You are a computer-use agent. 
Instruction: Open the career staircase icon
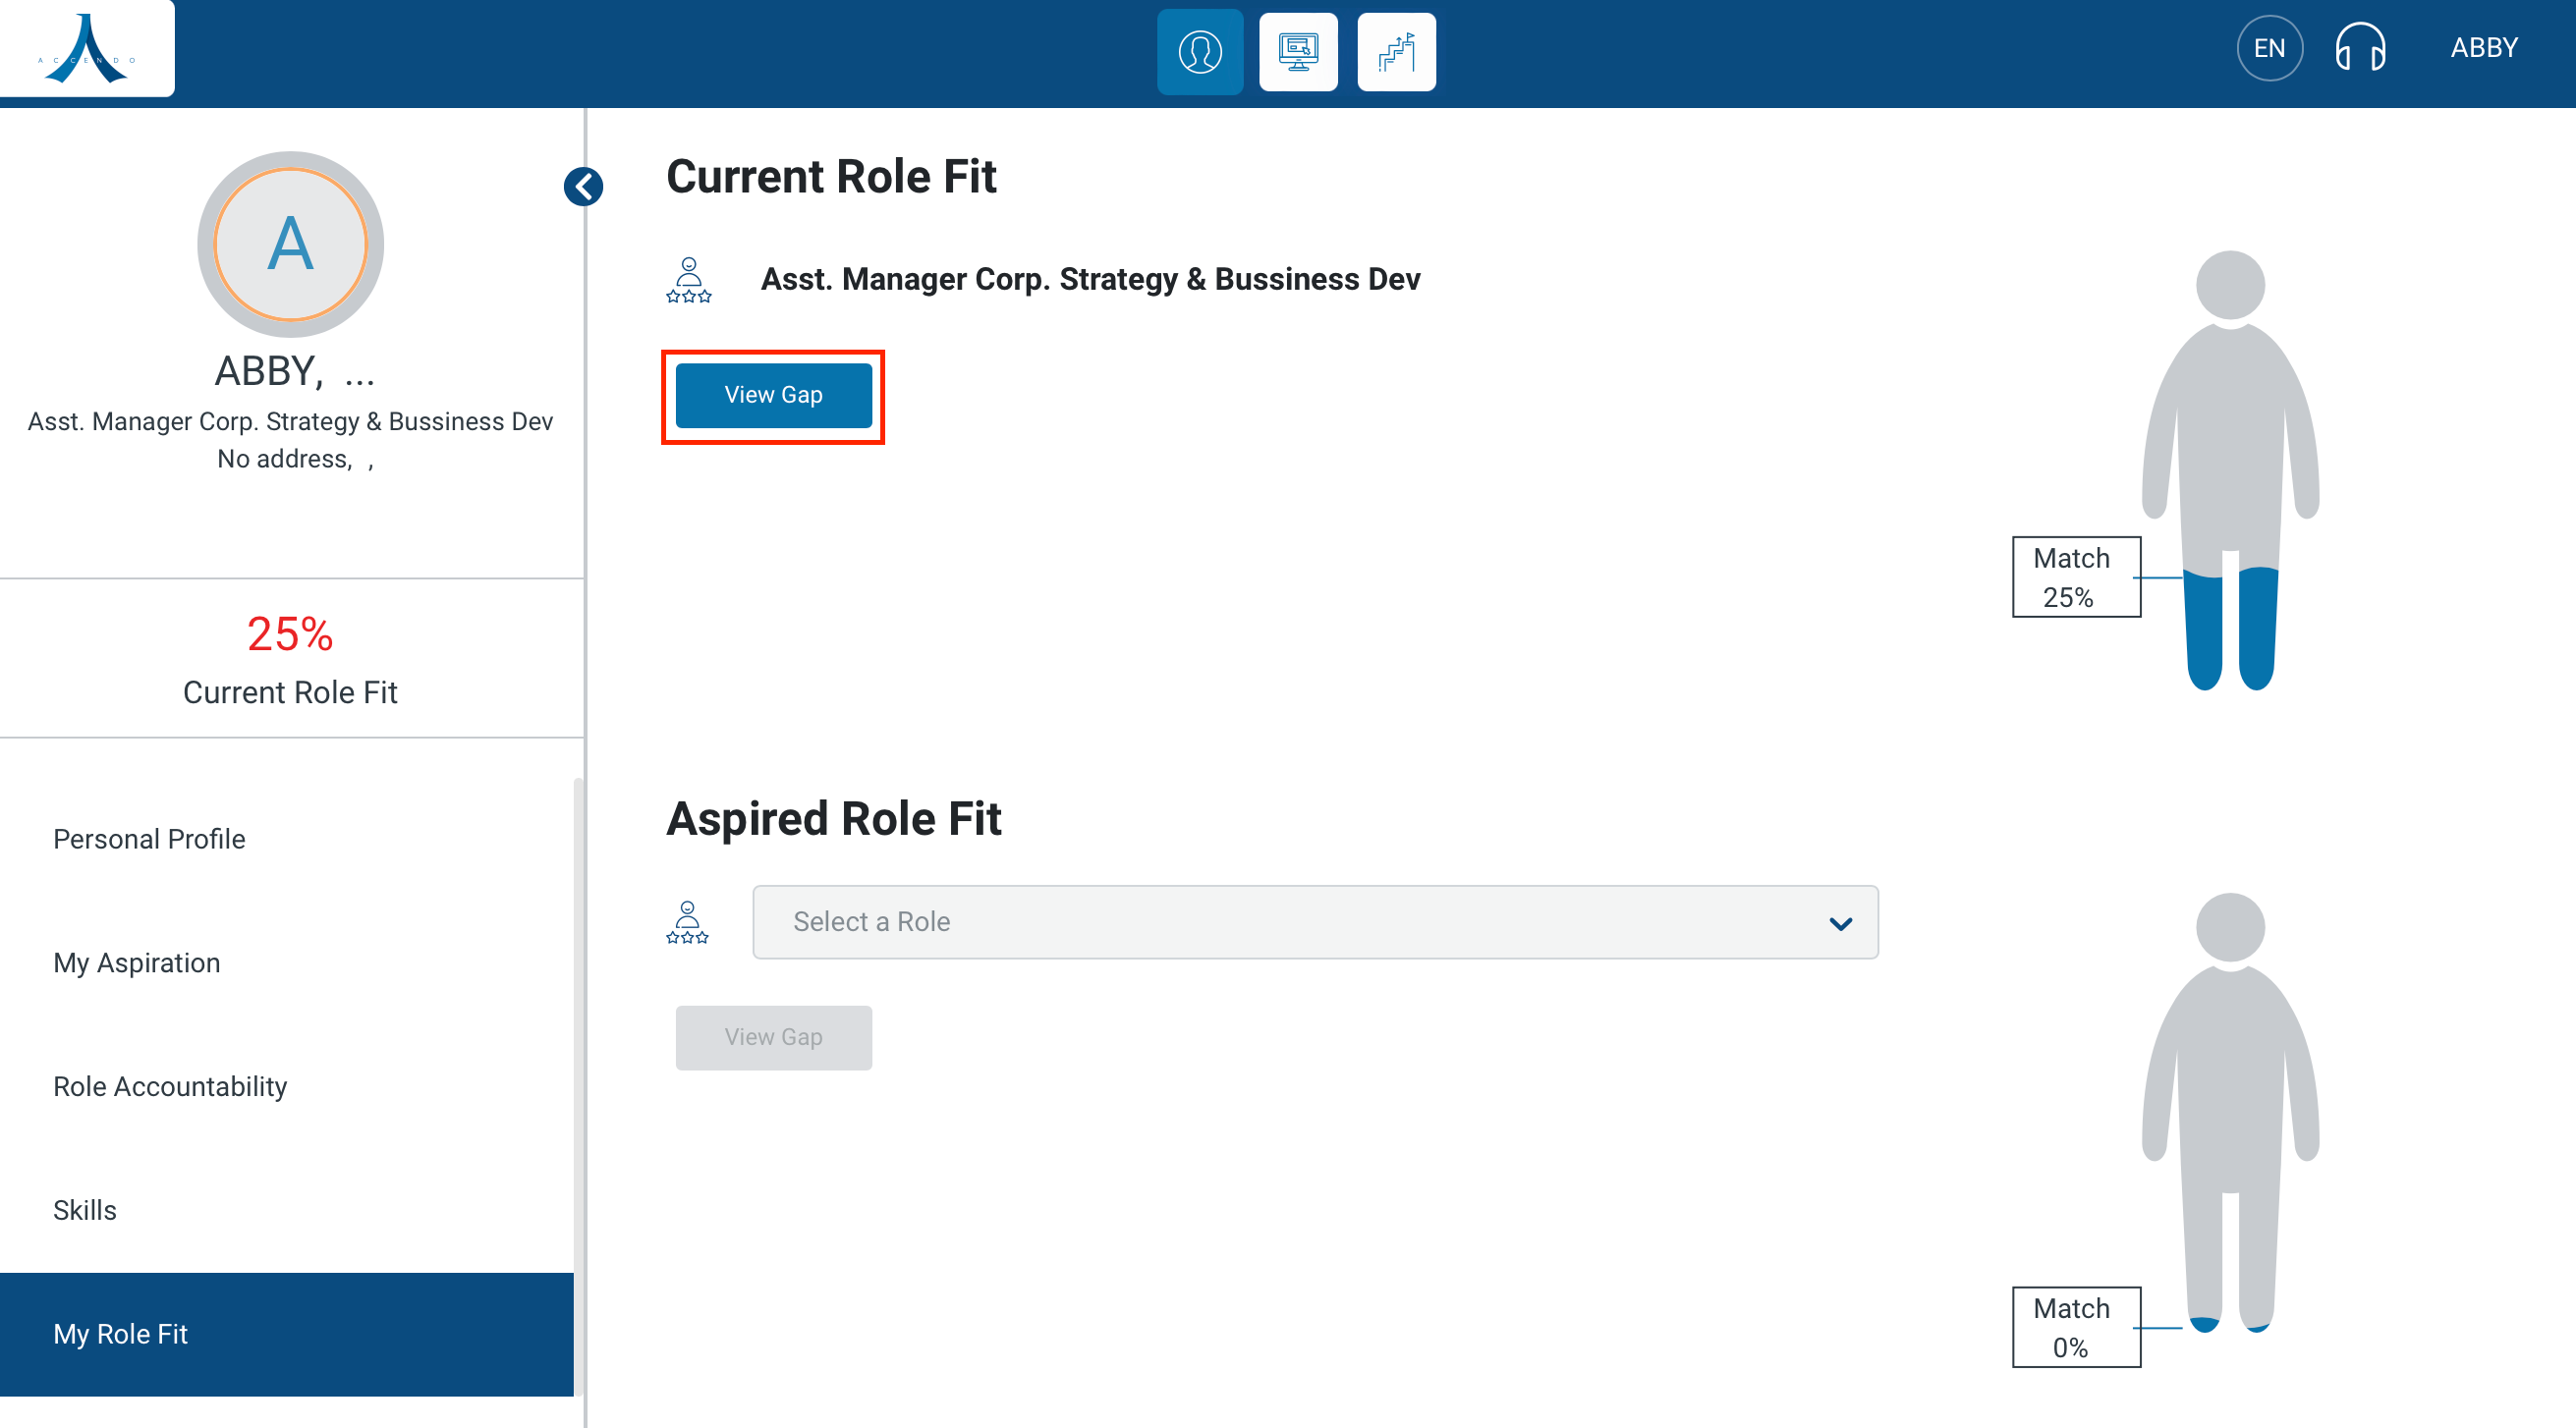pos(1396,52)
